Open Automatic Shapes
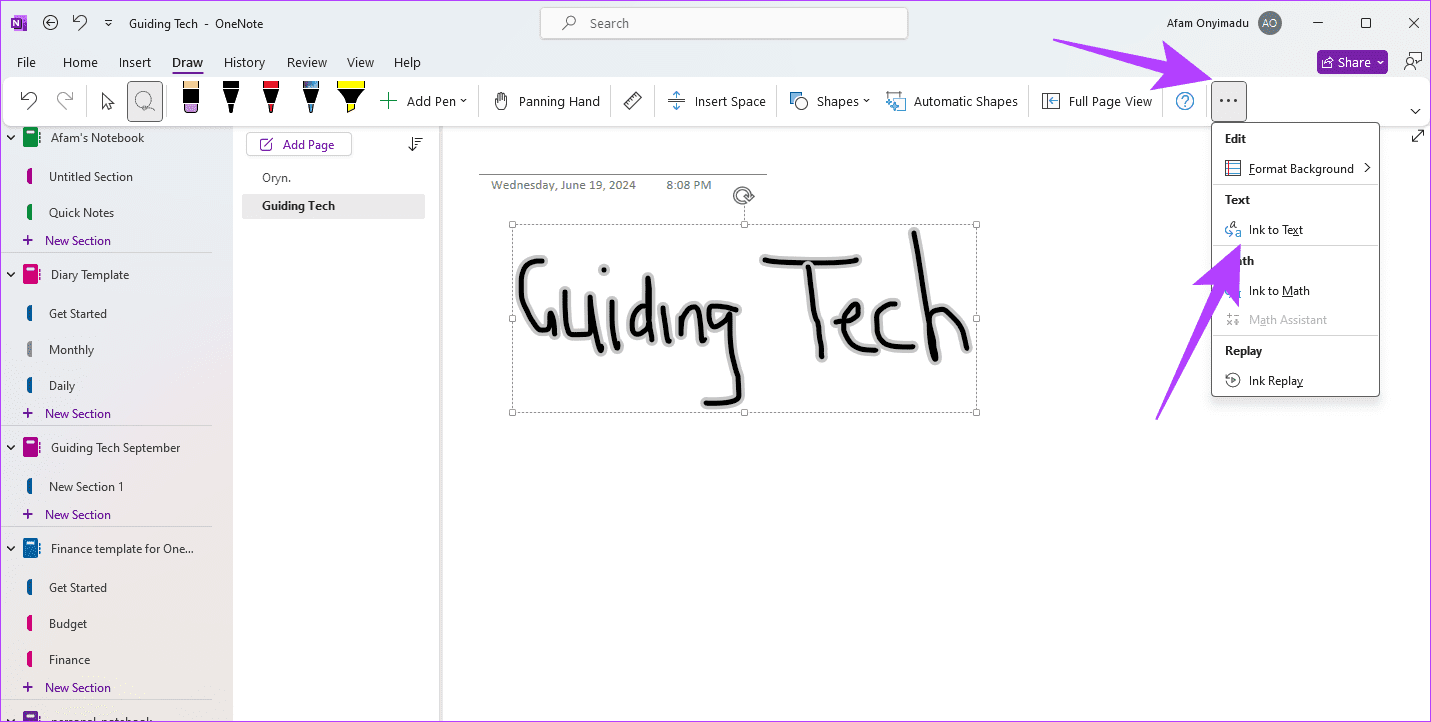The height and width of the screenshot is (722, 1431). (x=951, y=101)
